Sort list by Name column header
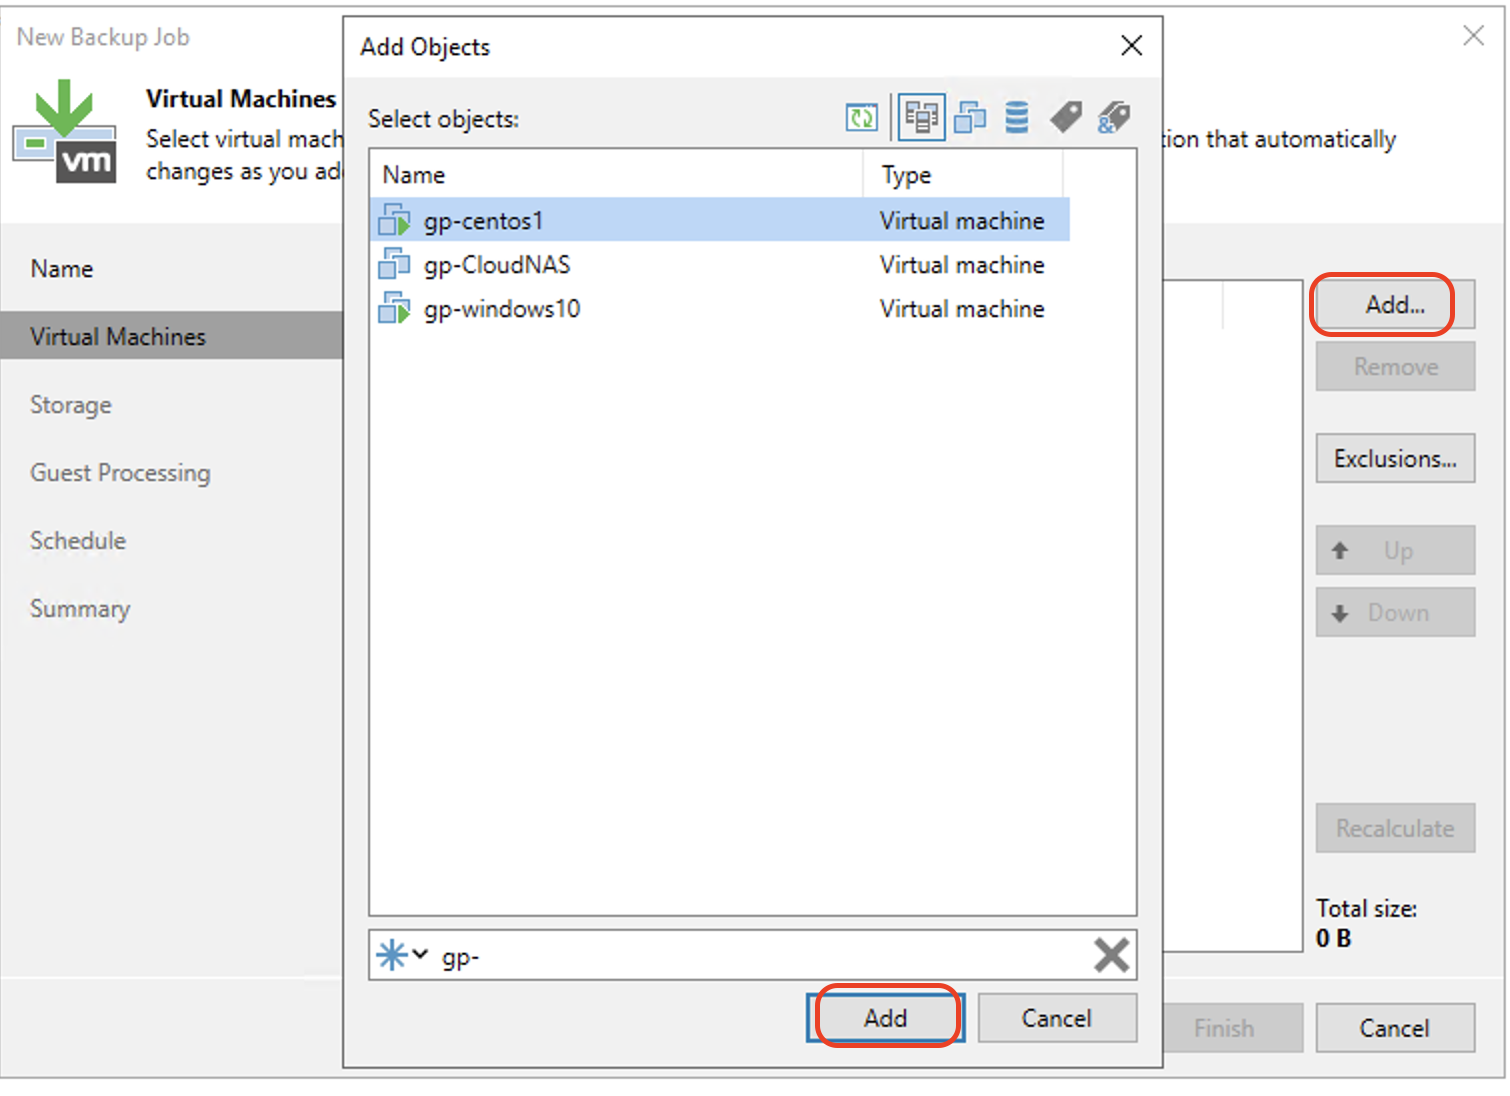Screen dimensions: 1510x1096 point(616,174)
